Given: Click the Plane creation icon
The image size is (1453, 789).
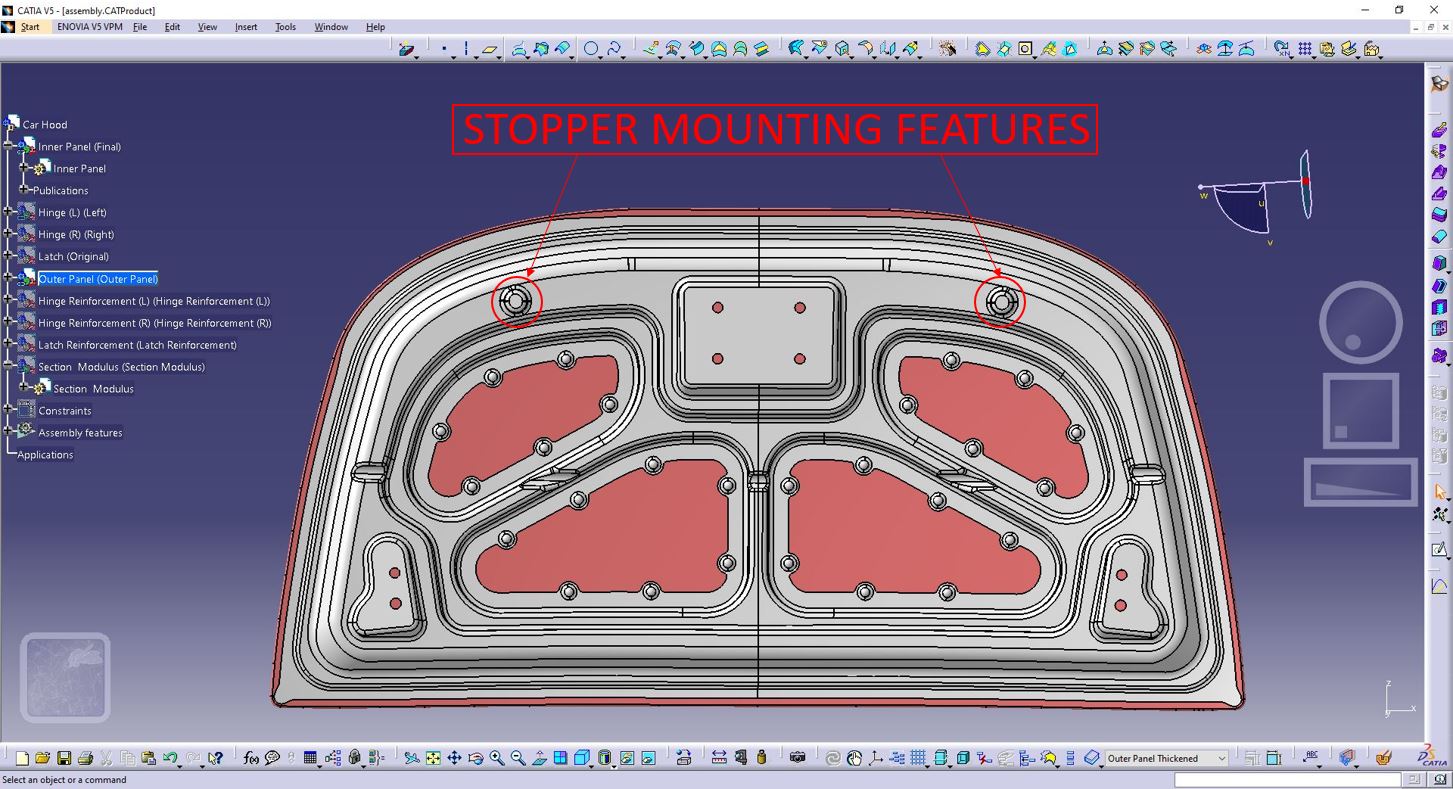Looking at the screenshot, I should click(489, 48).
